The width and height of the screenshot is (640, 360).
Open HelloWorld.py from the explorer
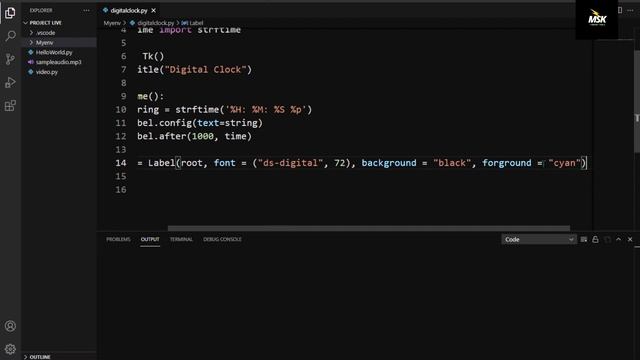pyautogui.click(x=54, y=52)
